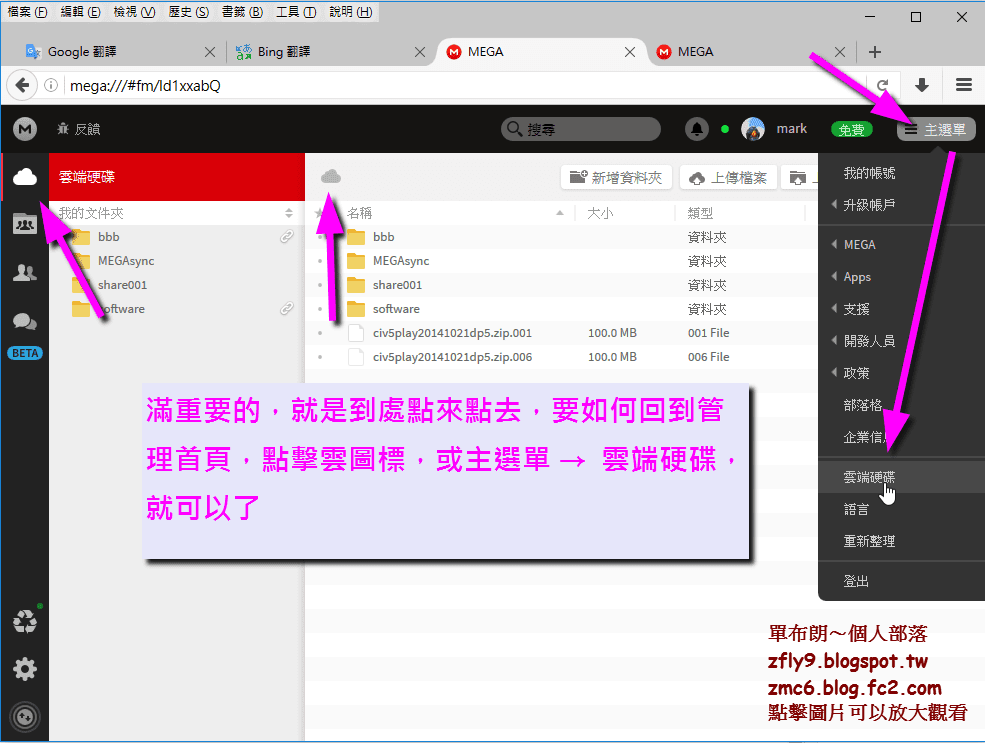Select civ5play20141021dp5.zip.006 file row
Screen dimensions: 985x743
click(x=561, y=357)
